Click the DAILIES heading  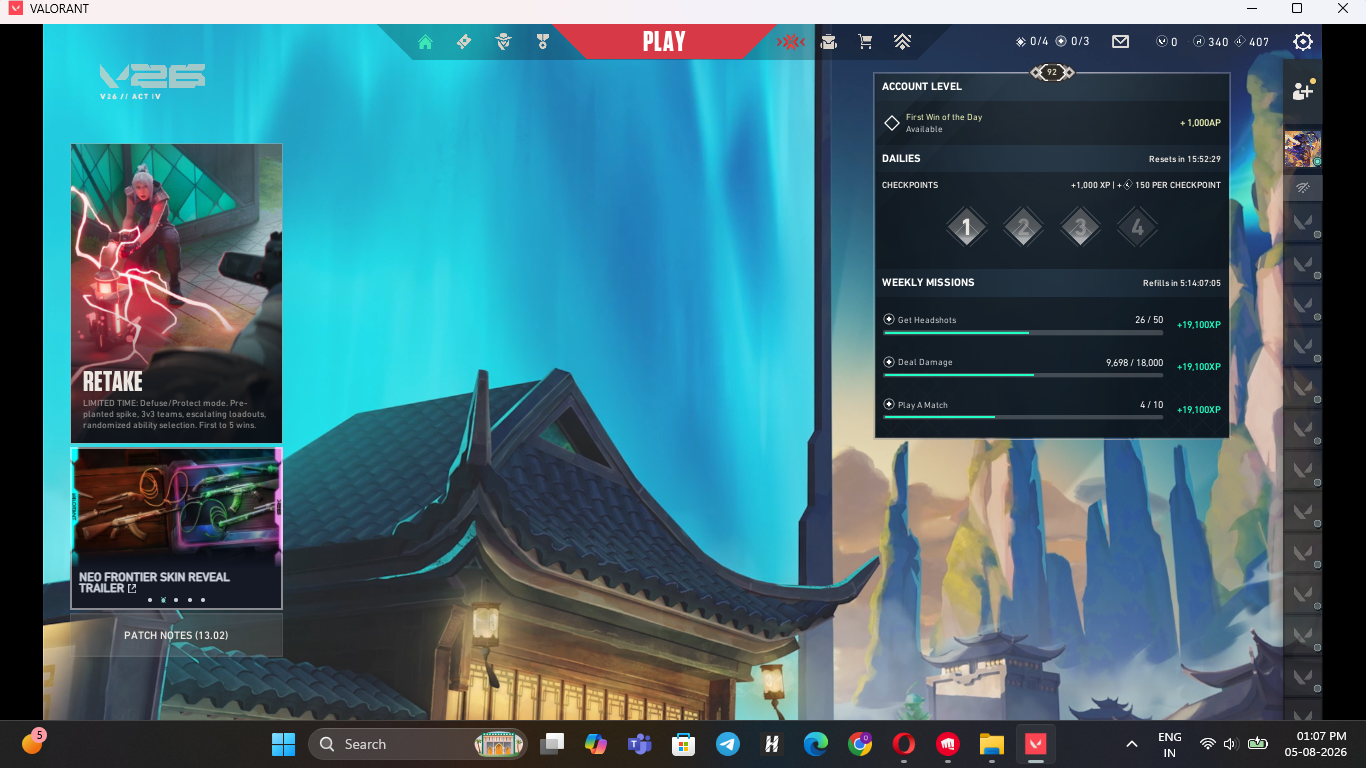tap(901, 158)
